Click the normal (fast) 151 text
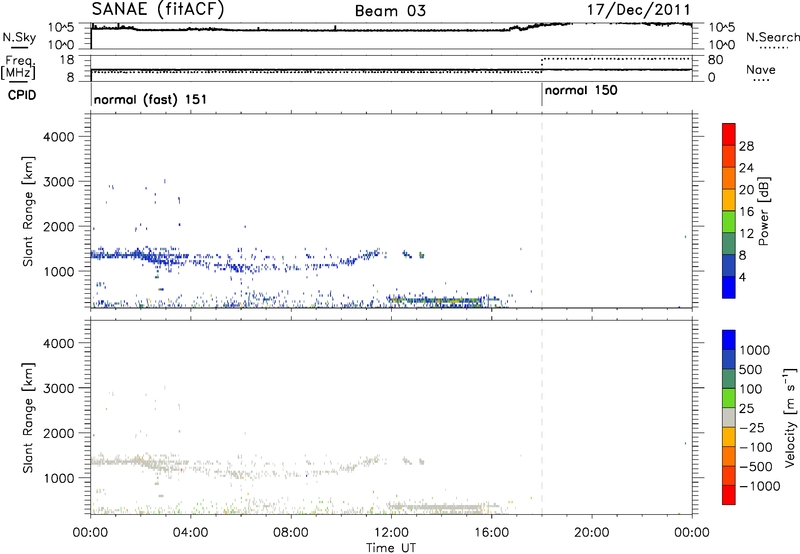This screenshot has width=800, height=554. click(151, 99)
